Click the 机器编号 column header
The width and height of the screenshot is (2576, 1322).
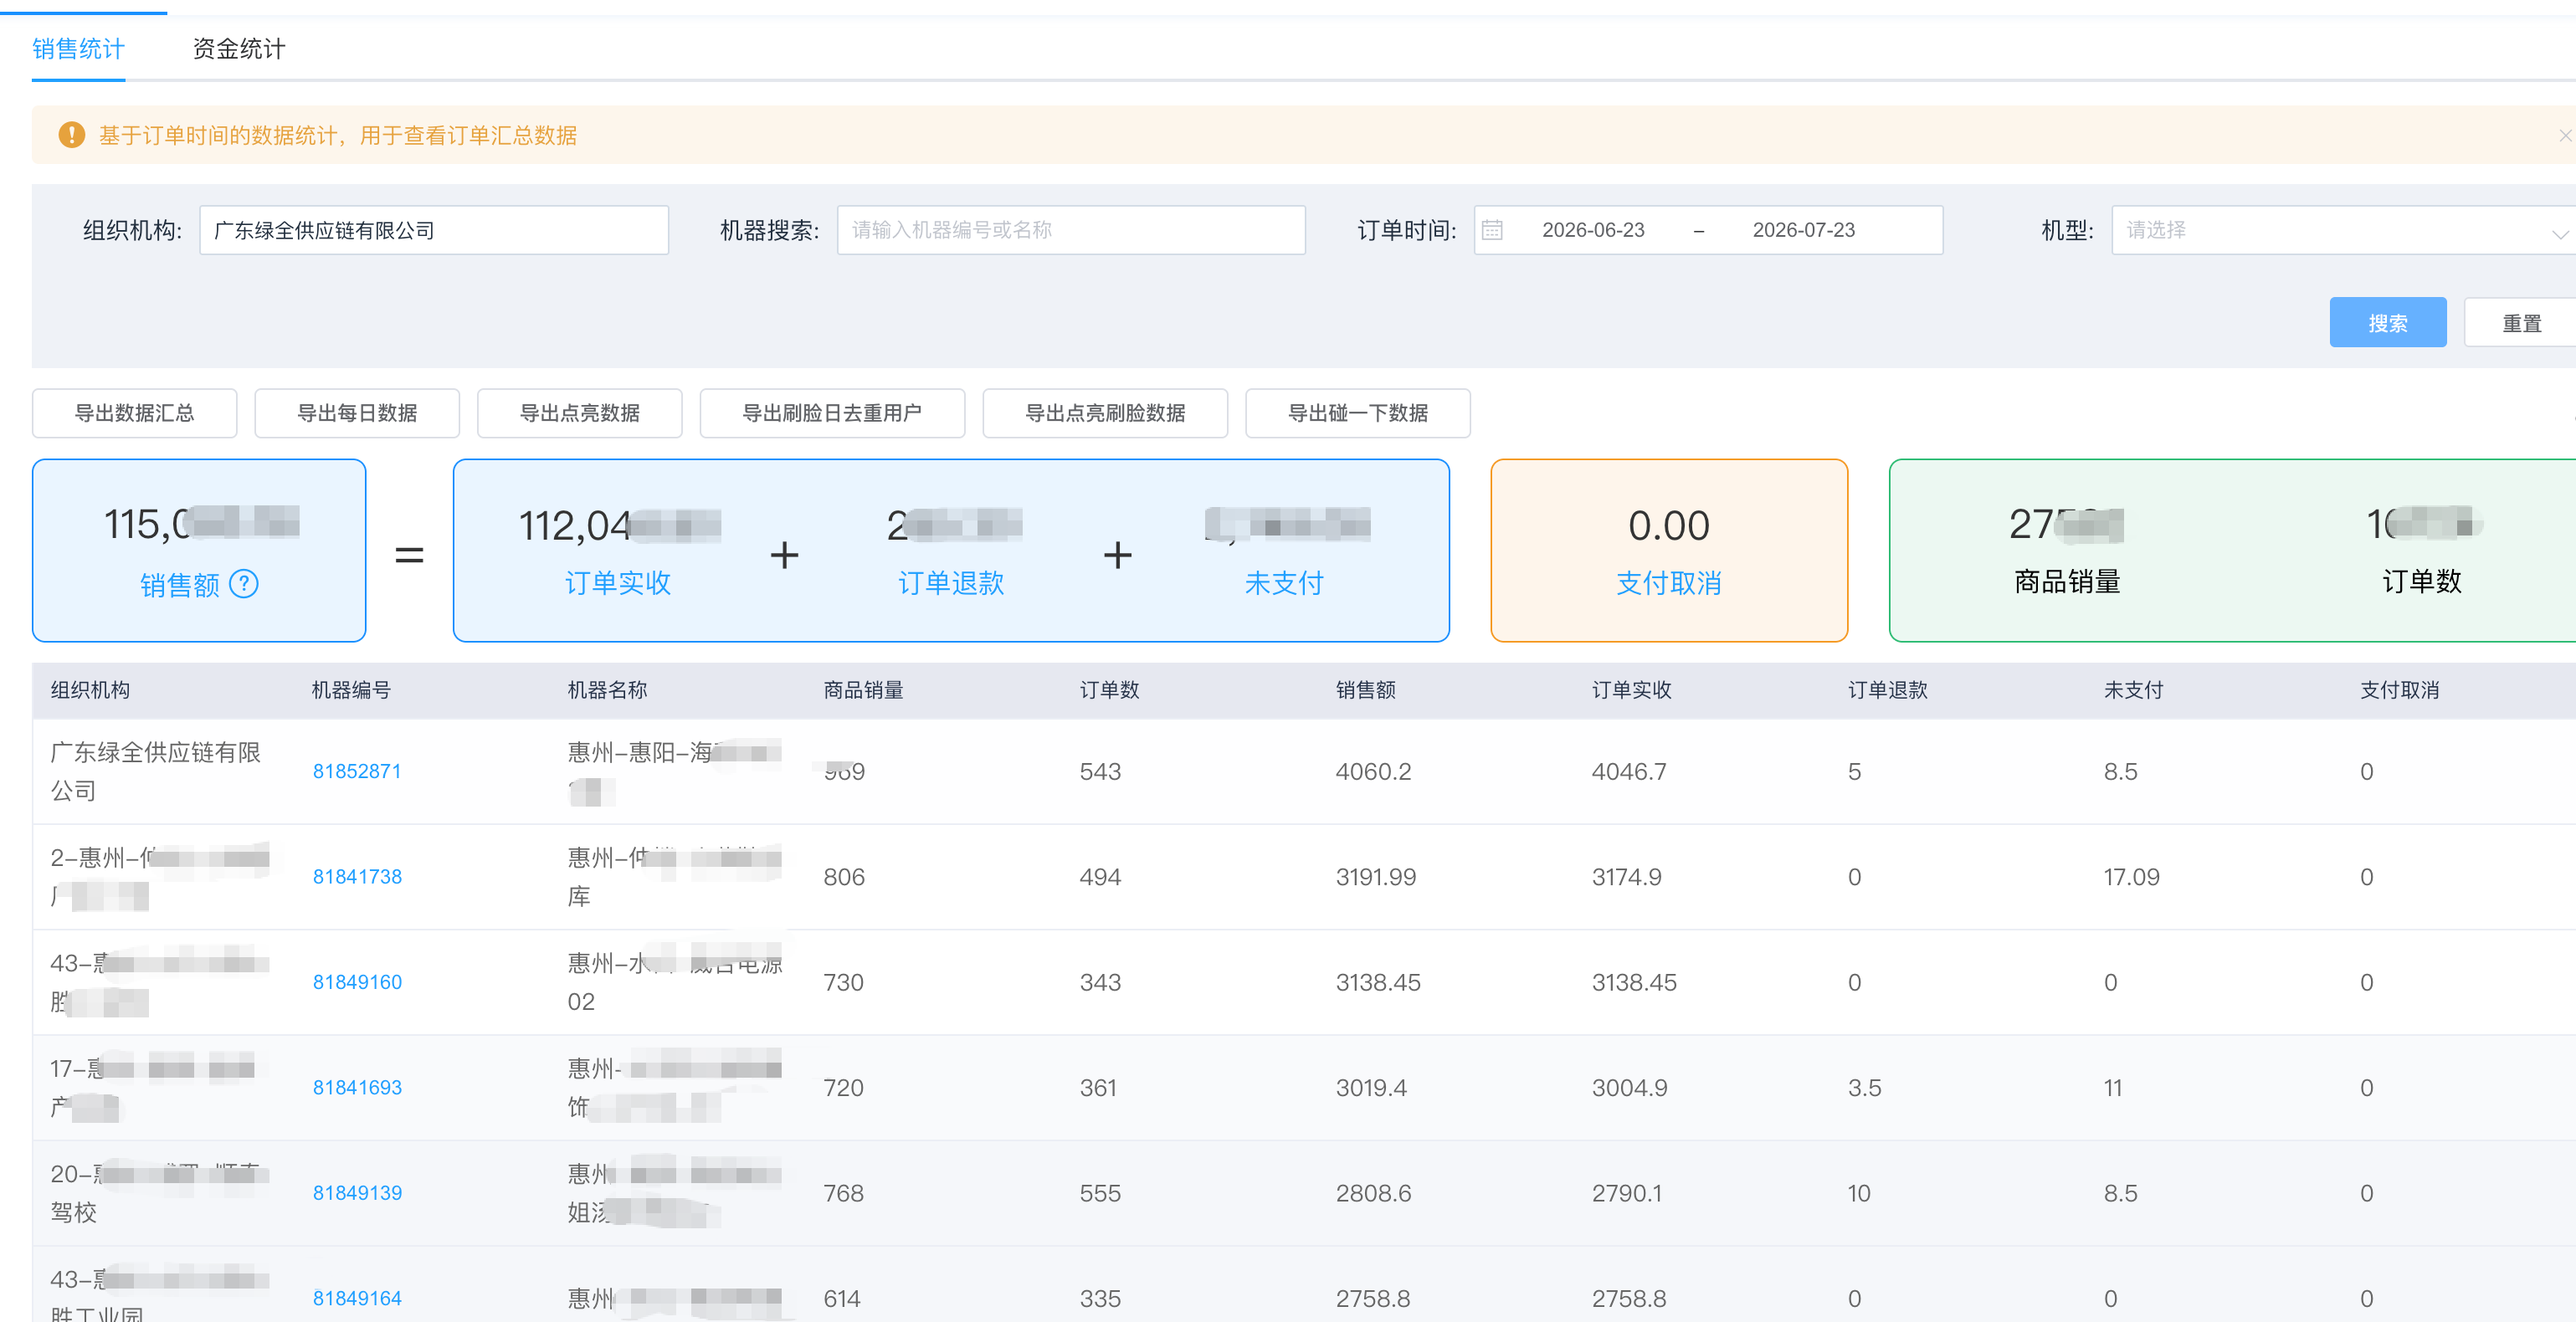point(351,690)
